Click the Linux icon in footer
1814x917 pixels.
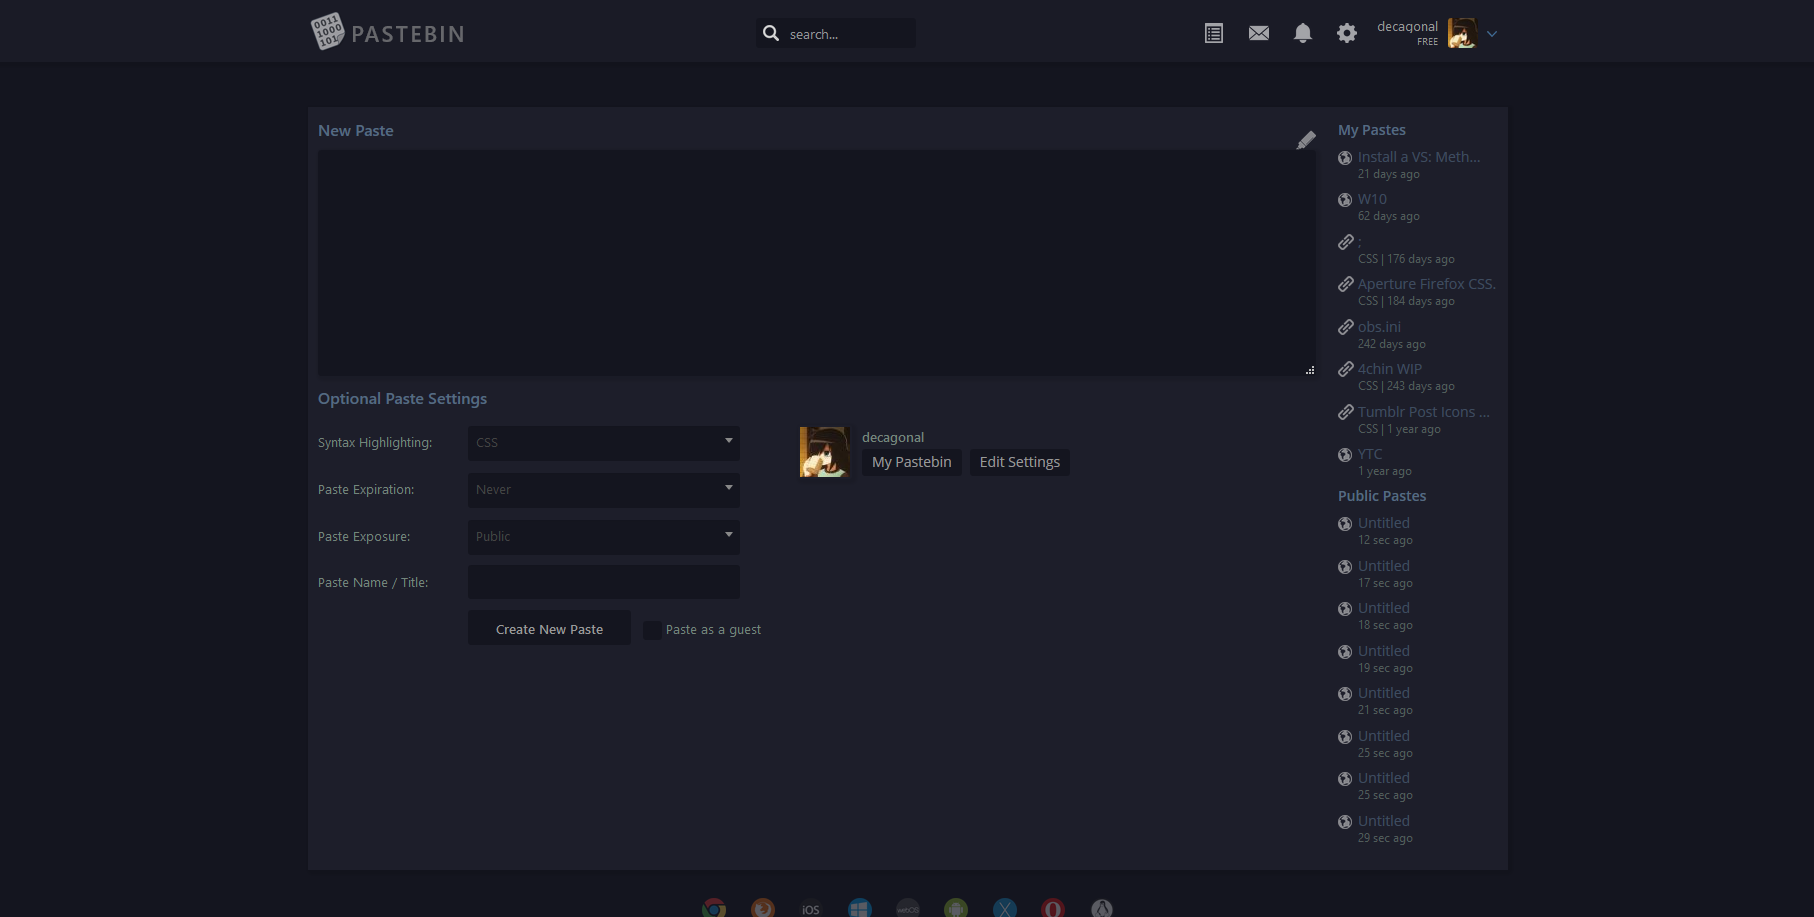click(x=1101, y=907)
